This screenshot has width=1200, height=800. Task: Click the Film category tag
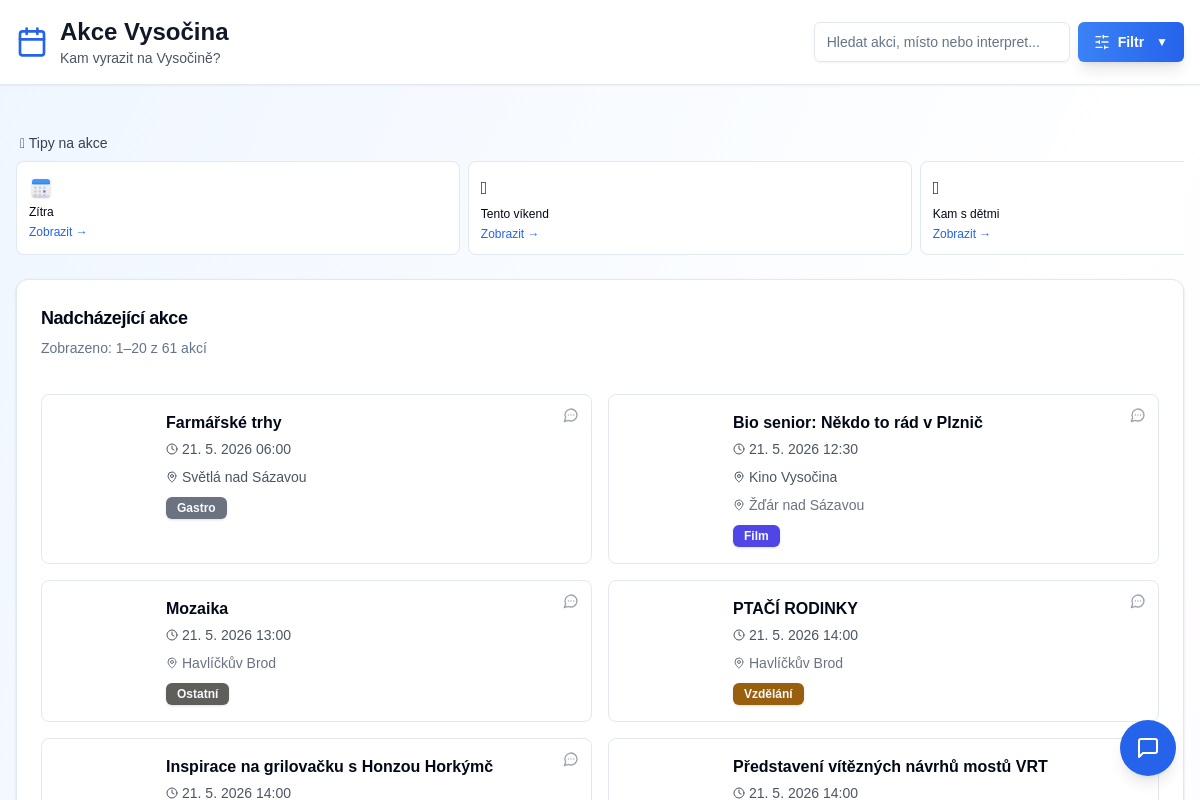coord(756,536)
